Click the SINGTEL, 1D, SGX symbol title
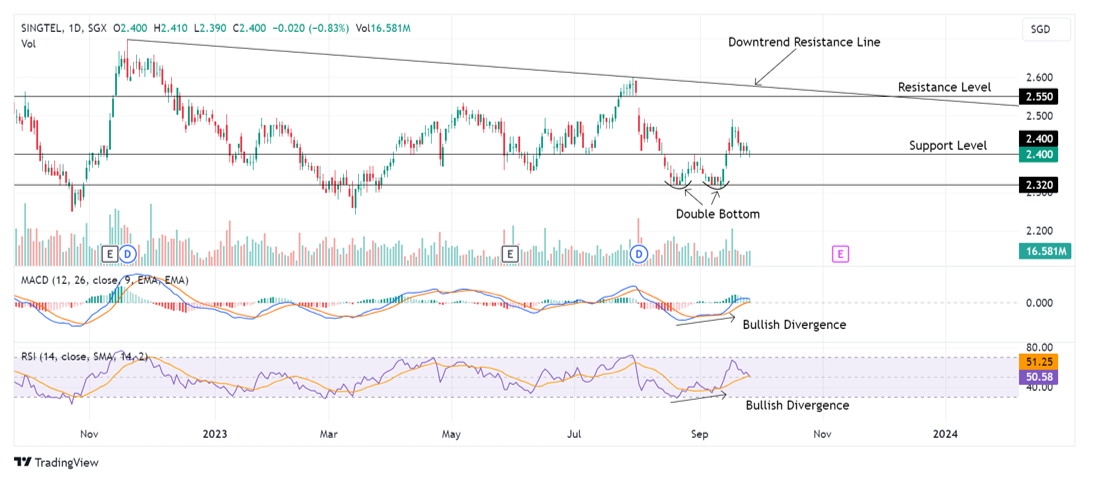This screenshot has height=484, width=1098. tap(65, 29)
